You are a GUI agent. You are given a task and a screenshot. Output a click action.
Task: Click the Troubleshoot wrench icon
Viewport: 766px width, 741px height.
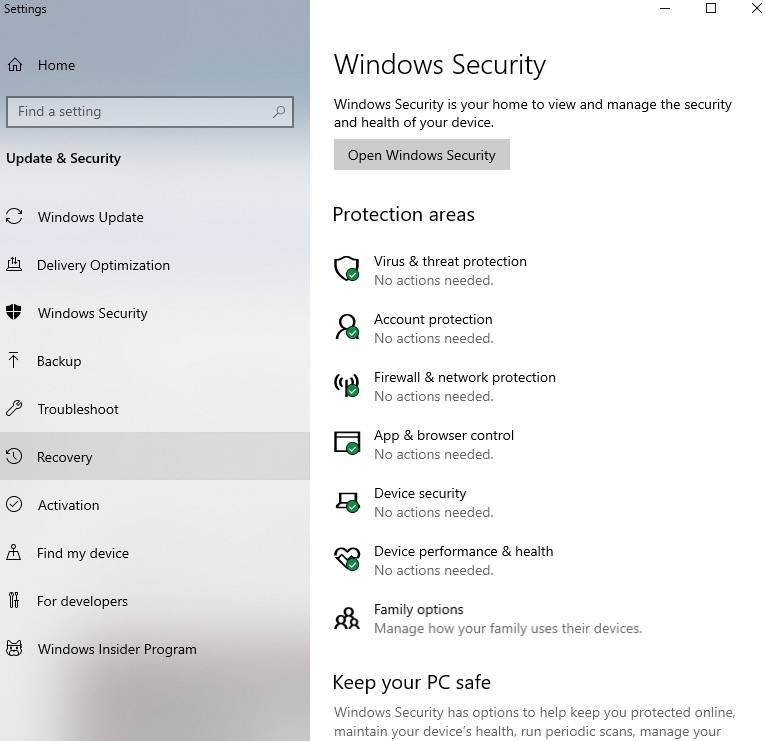tap(14, 408)
